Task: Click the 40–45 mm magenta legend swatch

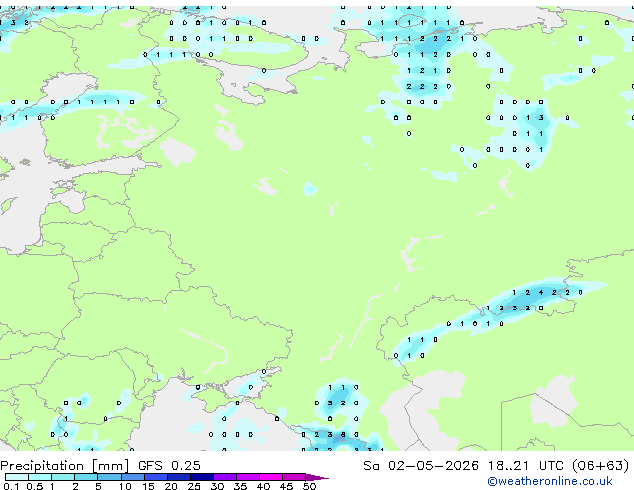Action: (x=271, y=477)
